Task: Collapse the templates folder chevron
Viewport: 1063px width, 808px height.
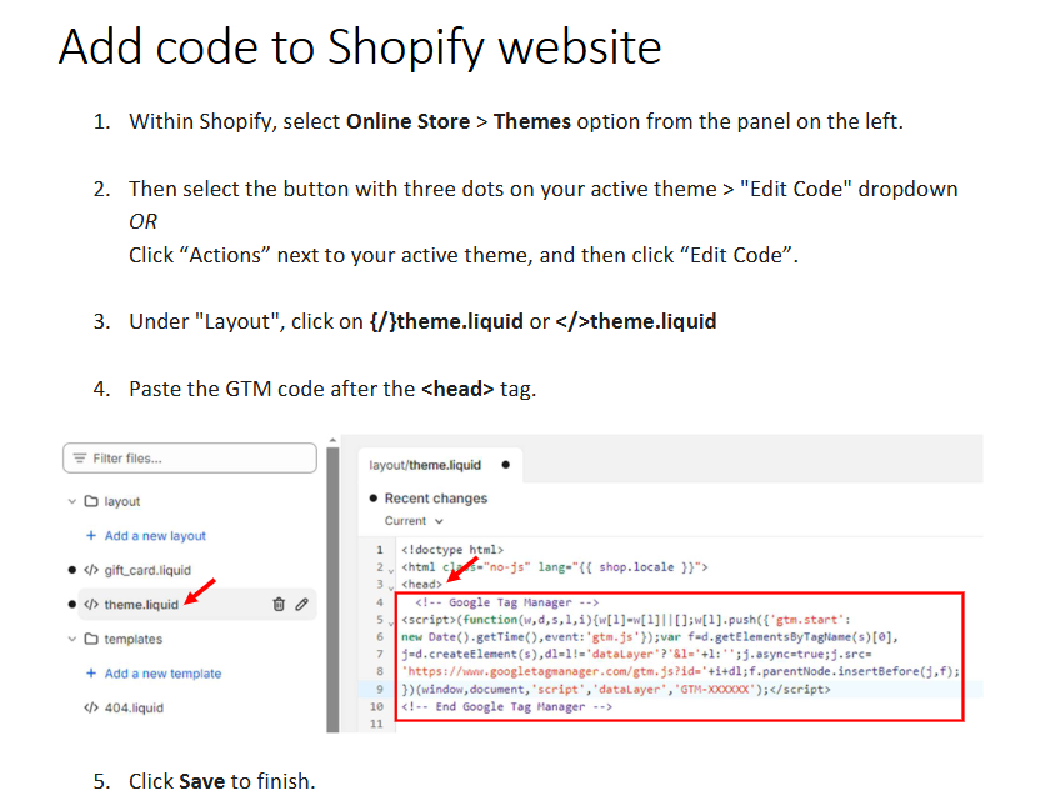Action: pyautogui.click(x=72, y=639)
